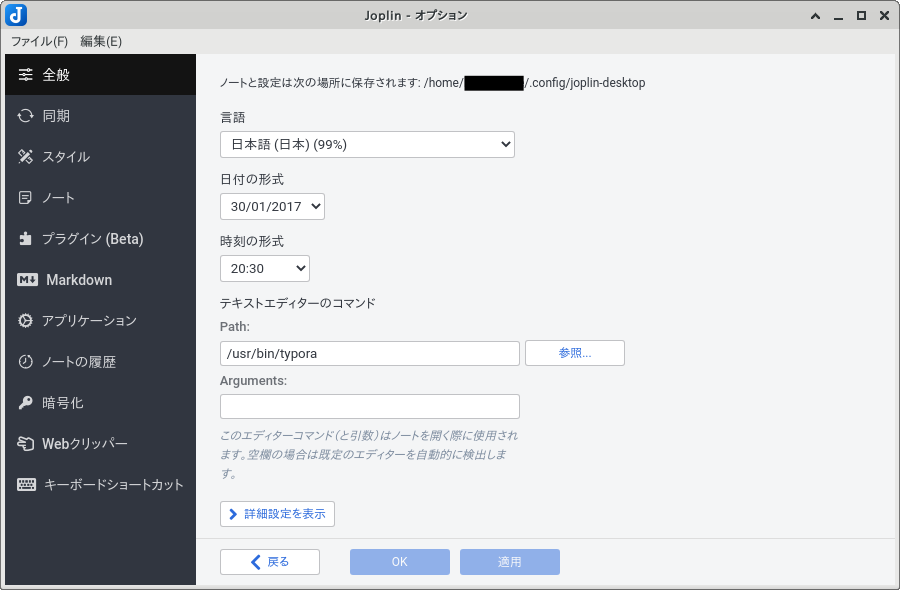
Task: Maximize the Joplin options window
Action: click(x=862, y=16)
